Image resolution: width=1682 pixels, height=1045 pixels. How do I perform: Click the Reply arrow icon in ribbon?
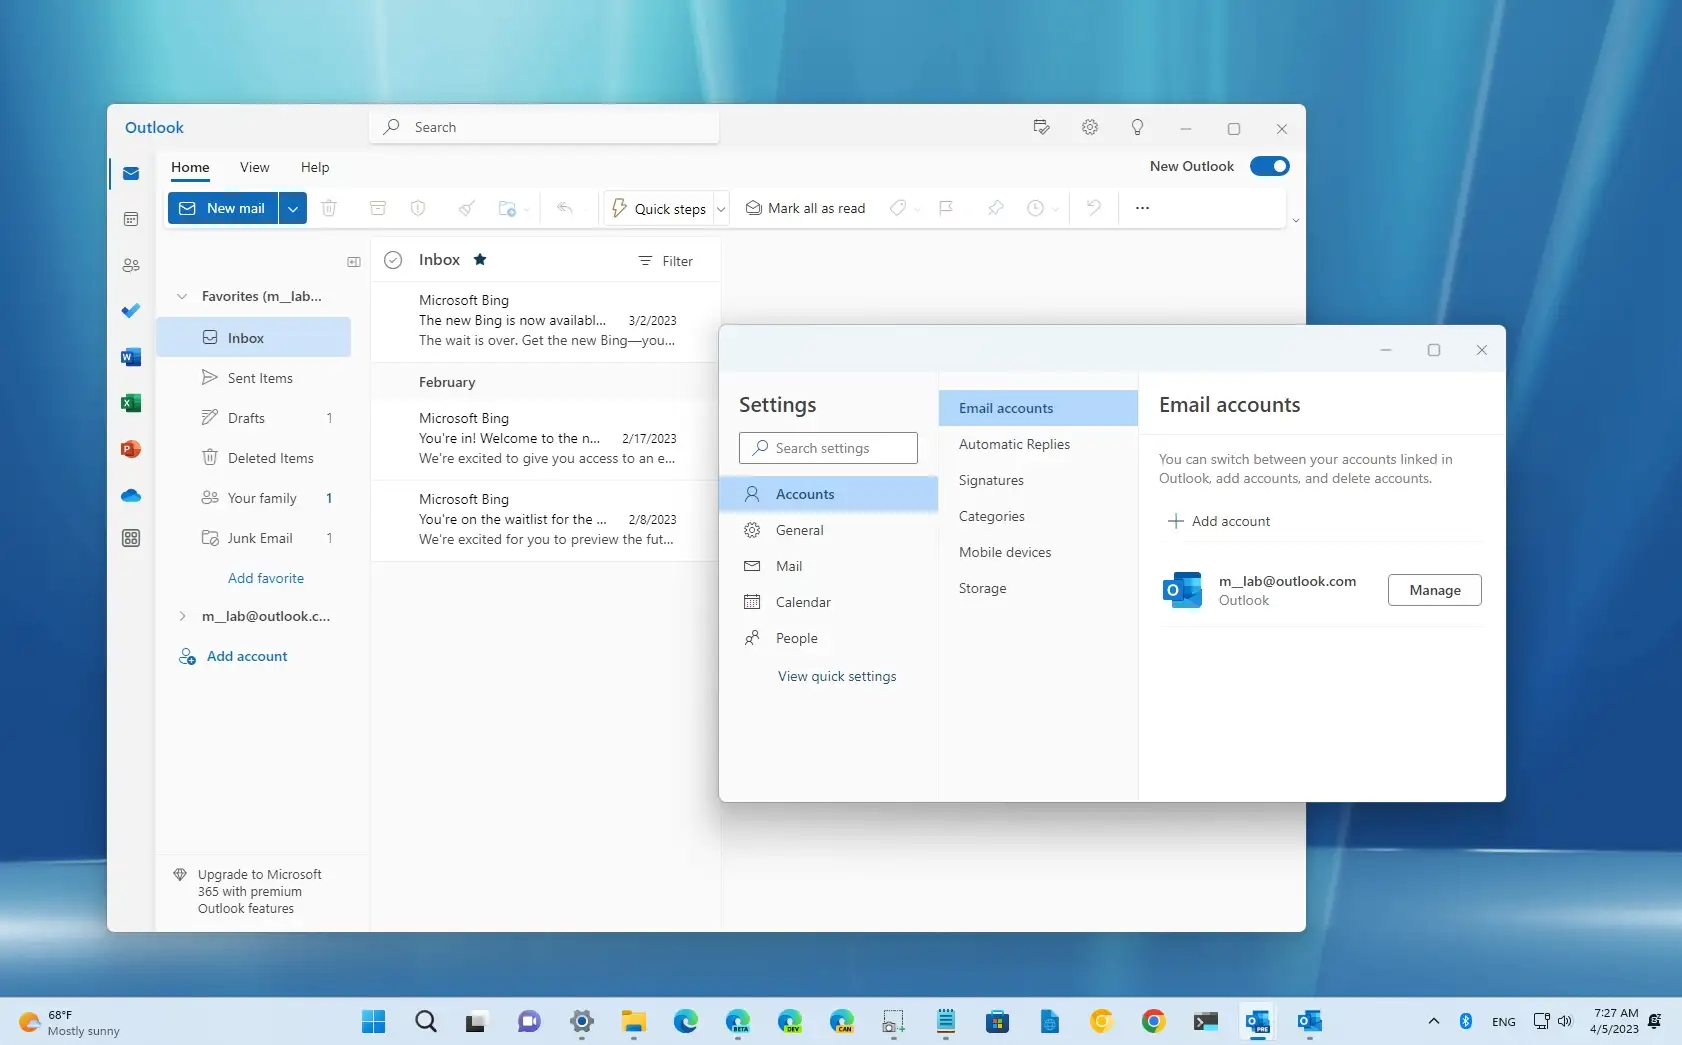[x=565, y=208]
